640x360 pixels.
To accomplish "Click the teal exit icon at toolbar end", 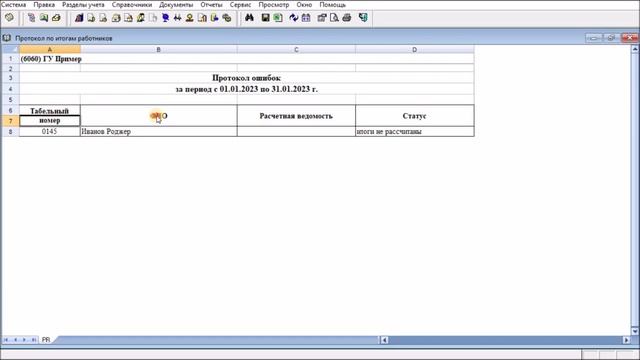I will coord(363,18).
